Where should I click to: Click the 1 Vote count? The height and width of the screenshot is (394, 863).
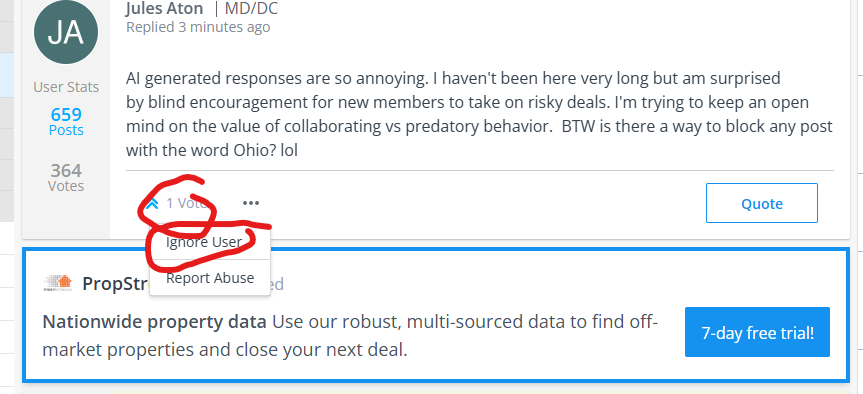pos(187,204)
